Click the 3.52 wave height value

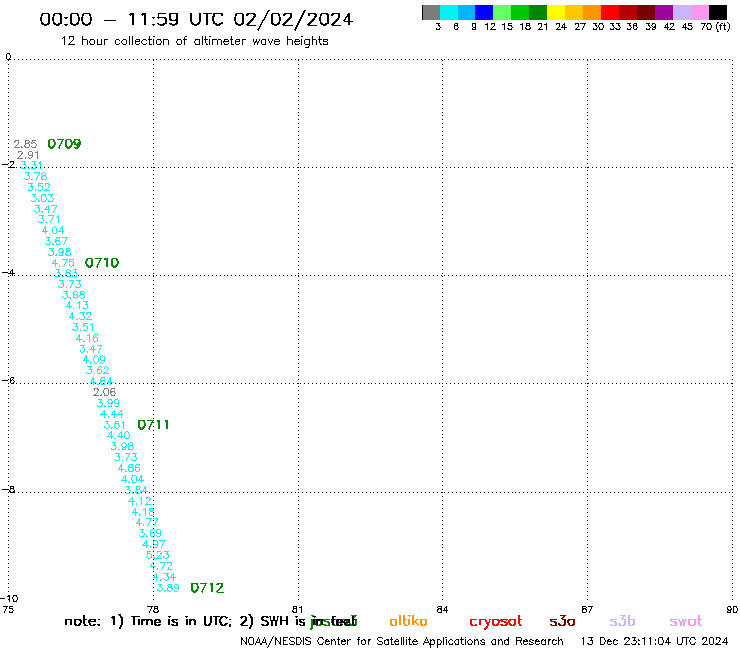(x=39, y=187)
